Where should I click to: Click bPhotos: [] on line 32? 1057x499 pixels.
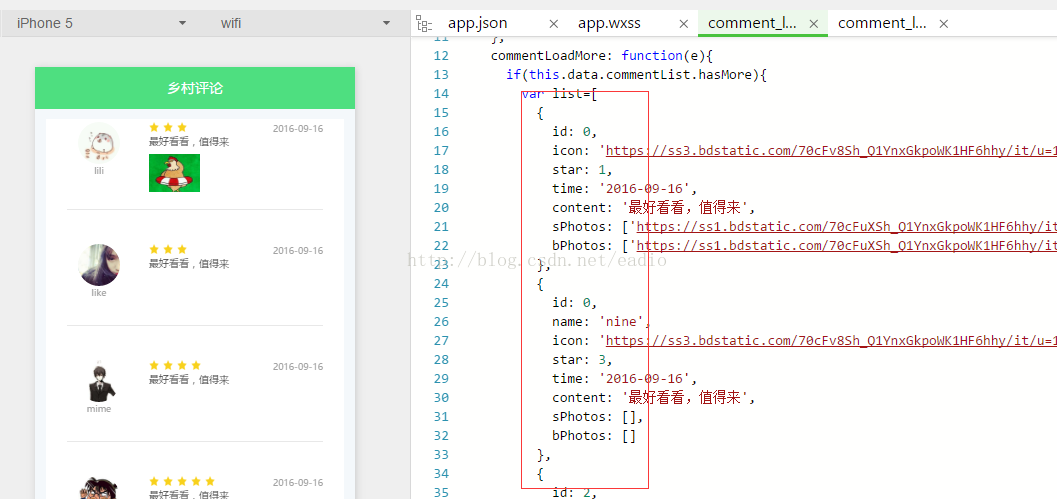coord(594,436)
